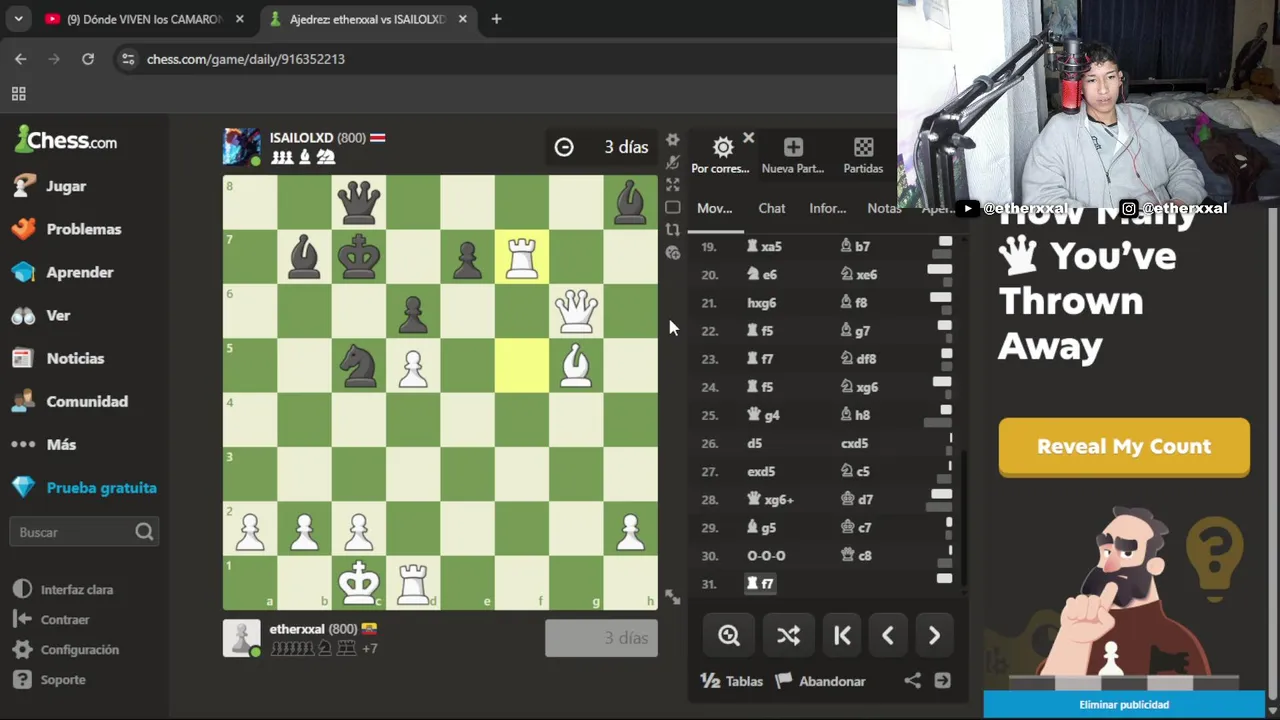Jump to the first move button

coord(842,636)
